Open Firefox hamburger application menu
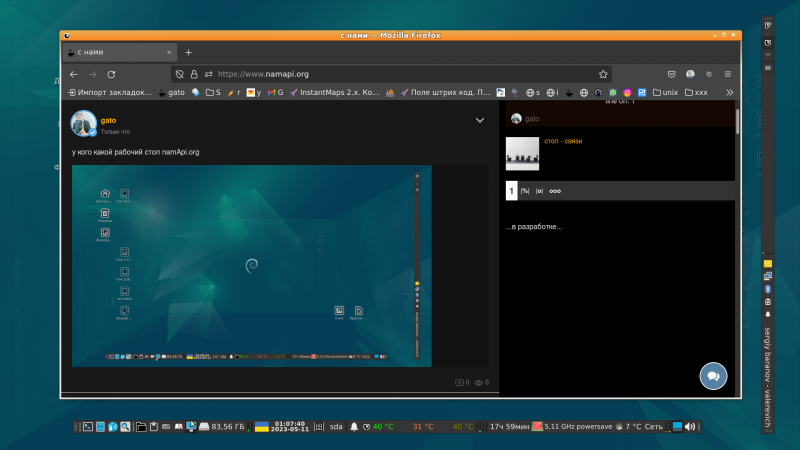Viewport: 800px width, 450px height. (x=727, y=74)
